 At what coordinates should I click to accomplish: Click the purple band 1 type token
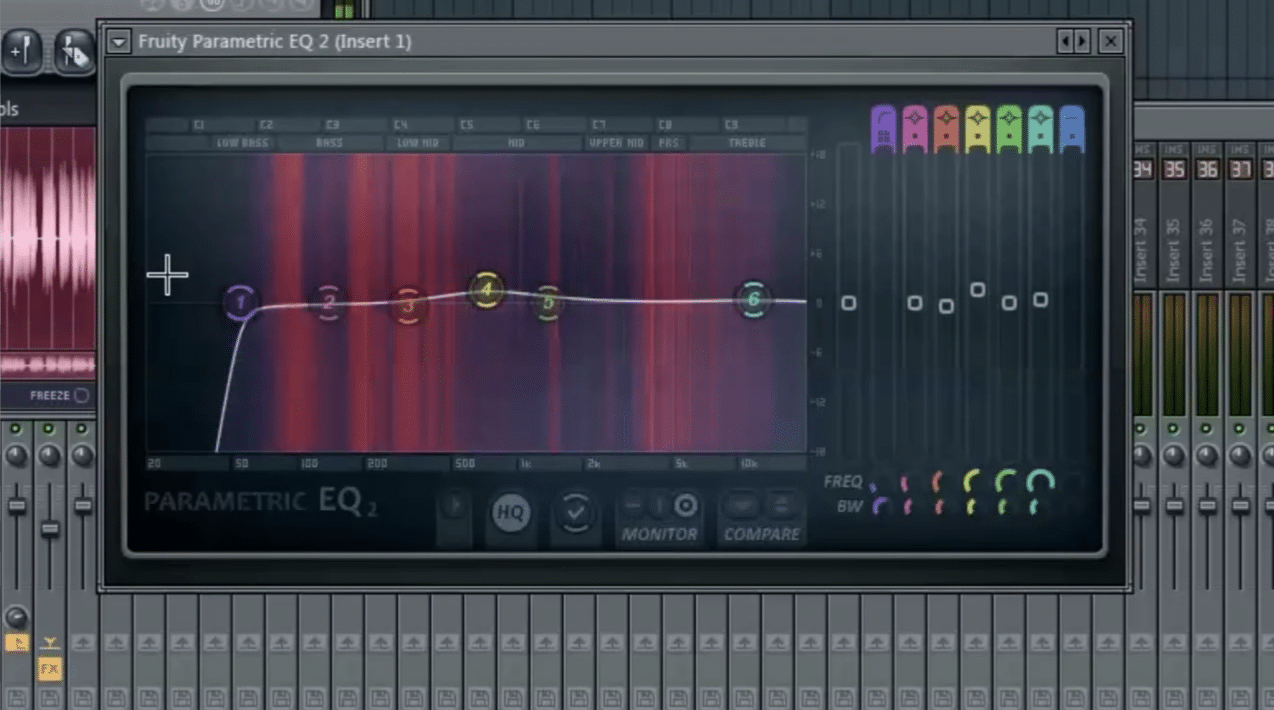[x=883, y=129]
